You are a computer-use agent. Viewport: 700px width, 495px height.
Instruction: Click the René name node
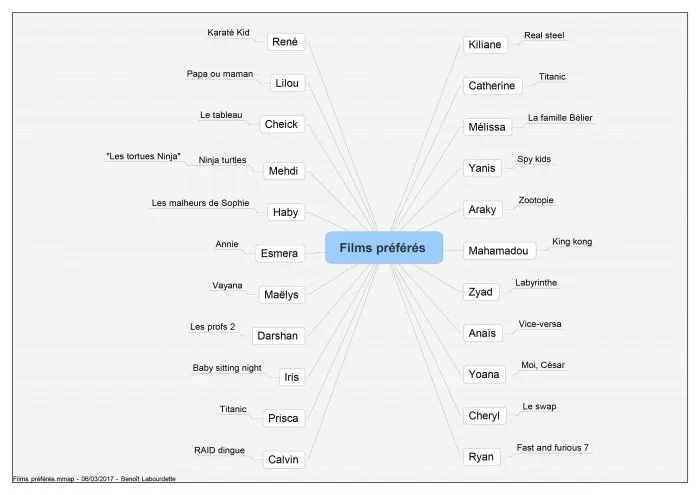[285, 42]
